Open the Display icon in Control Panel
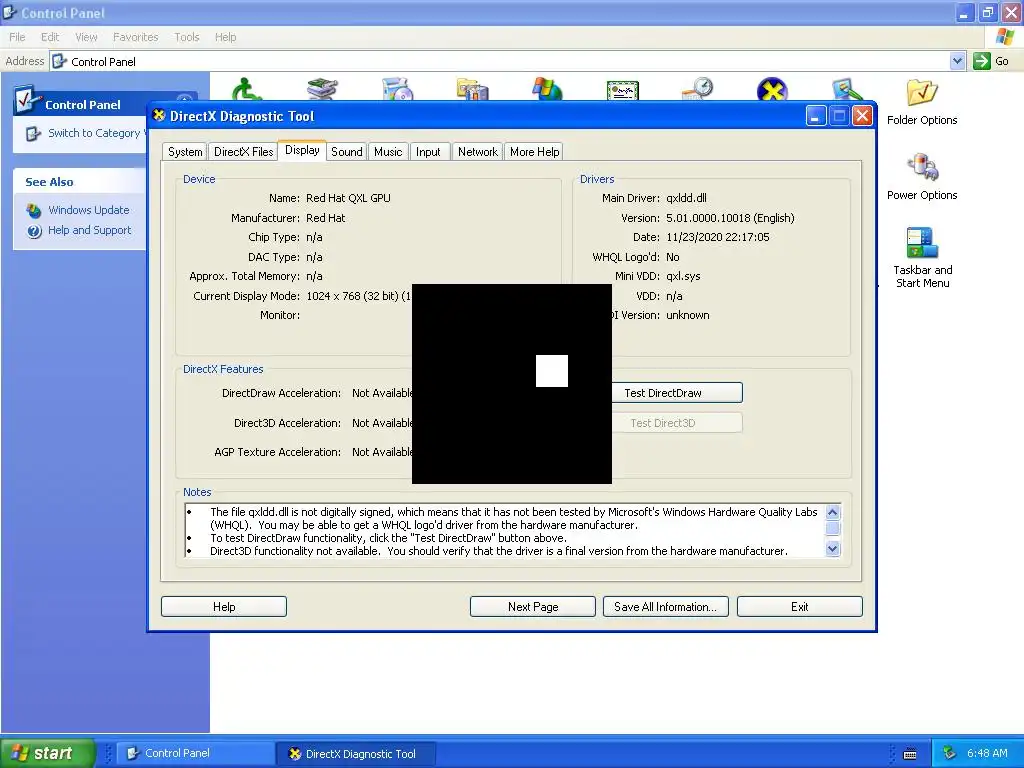The width and height of the screenshot is (1024, 768). [x=847, y=89]
